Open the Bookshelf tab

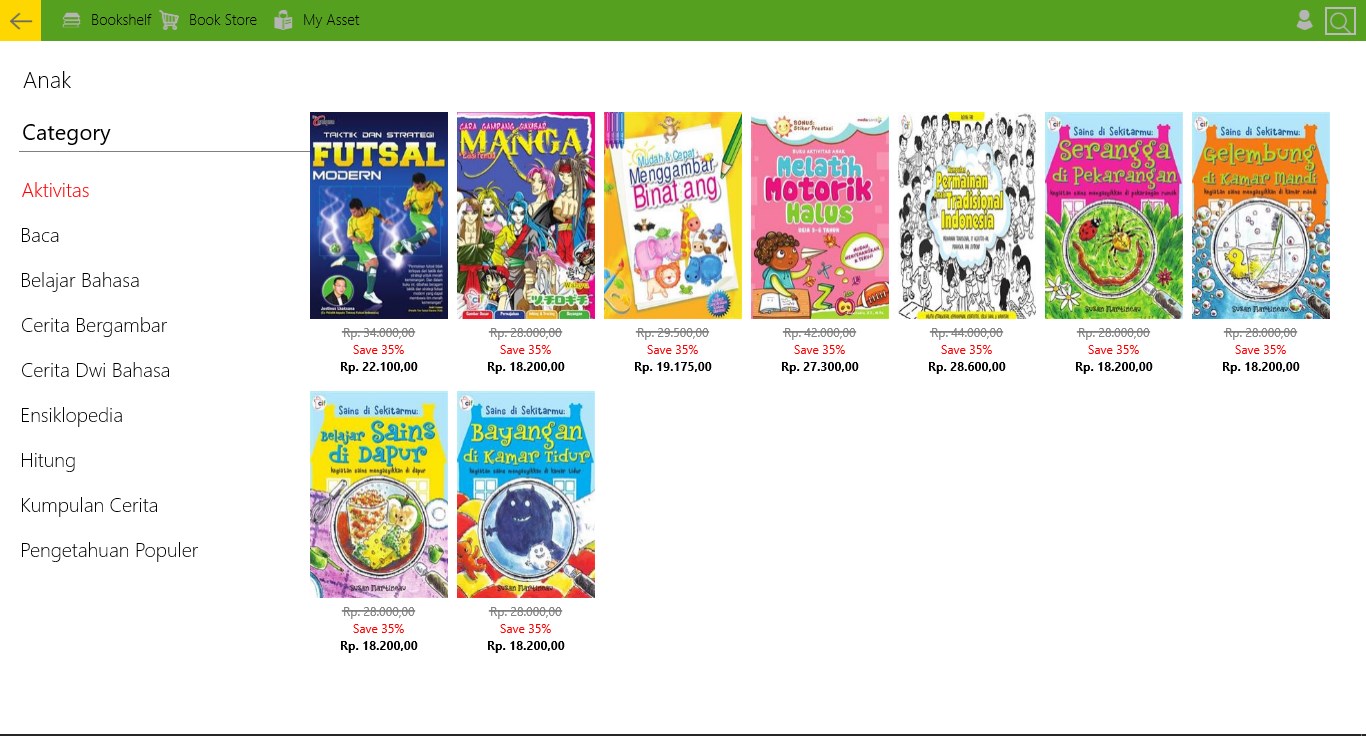pos(121,20)
